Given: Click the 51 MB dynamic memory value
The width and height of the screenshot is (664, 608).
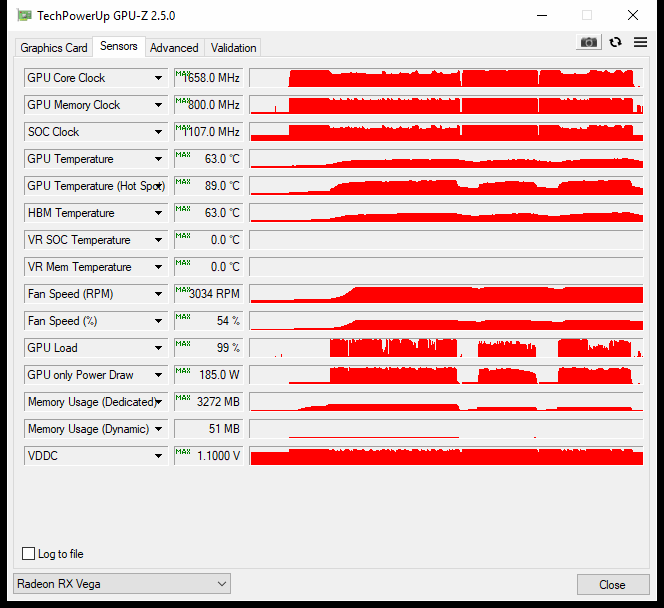Looking at the screenshot, I should 209,429.
